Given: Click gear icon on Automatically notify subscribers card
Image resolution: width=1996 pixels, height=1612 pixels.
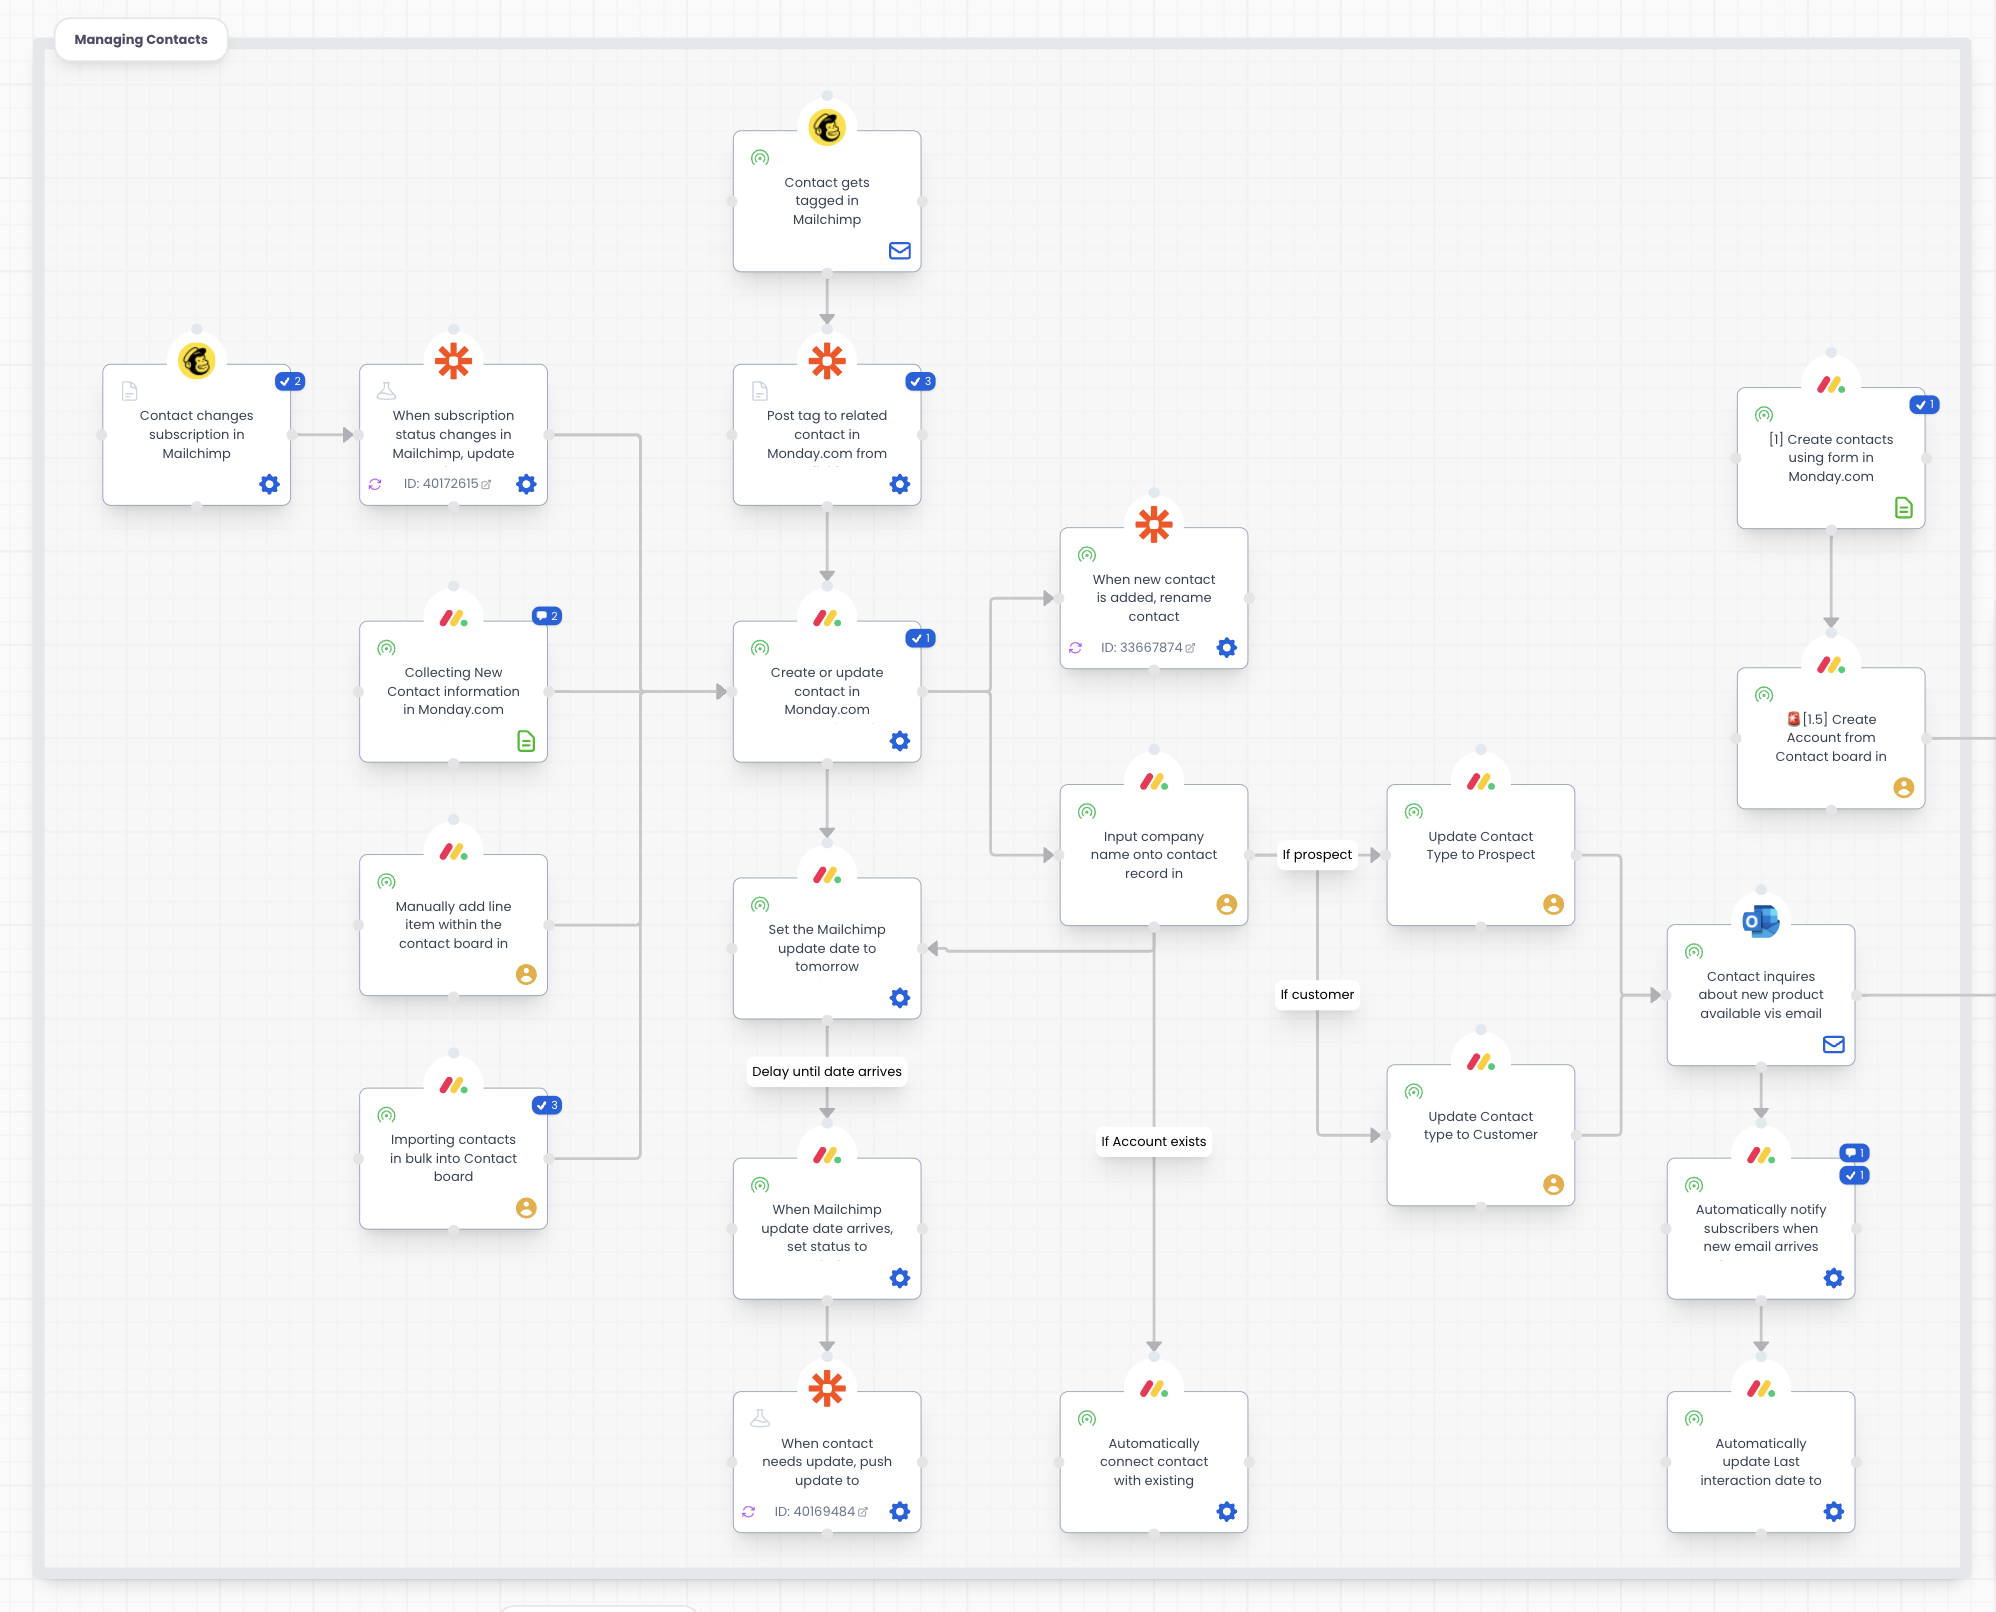Looking at the screenshot, I should (1834, 1278).
